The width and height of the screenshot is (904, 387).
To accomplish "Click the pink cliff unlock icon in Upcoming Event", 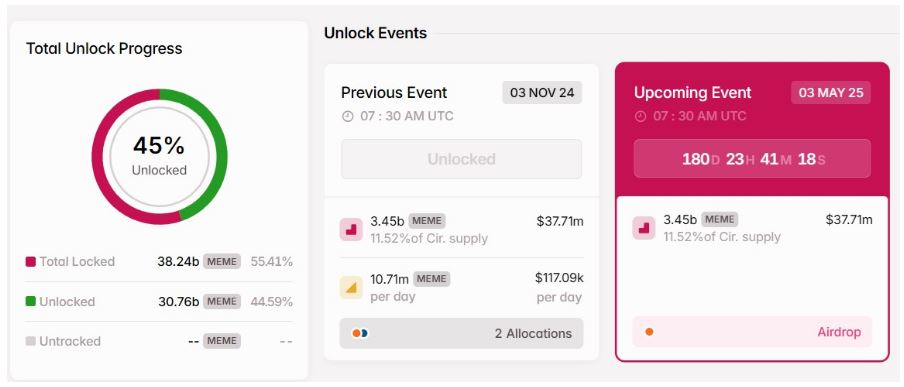I will (x=644, y=228).
